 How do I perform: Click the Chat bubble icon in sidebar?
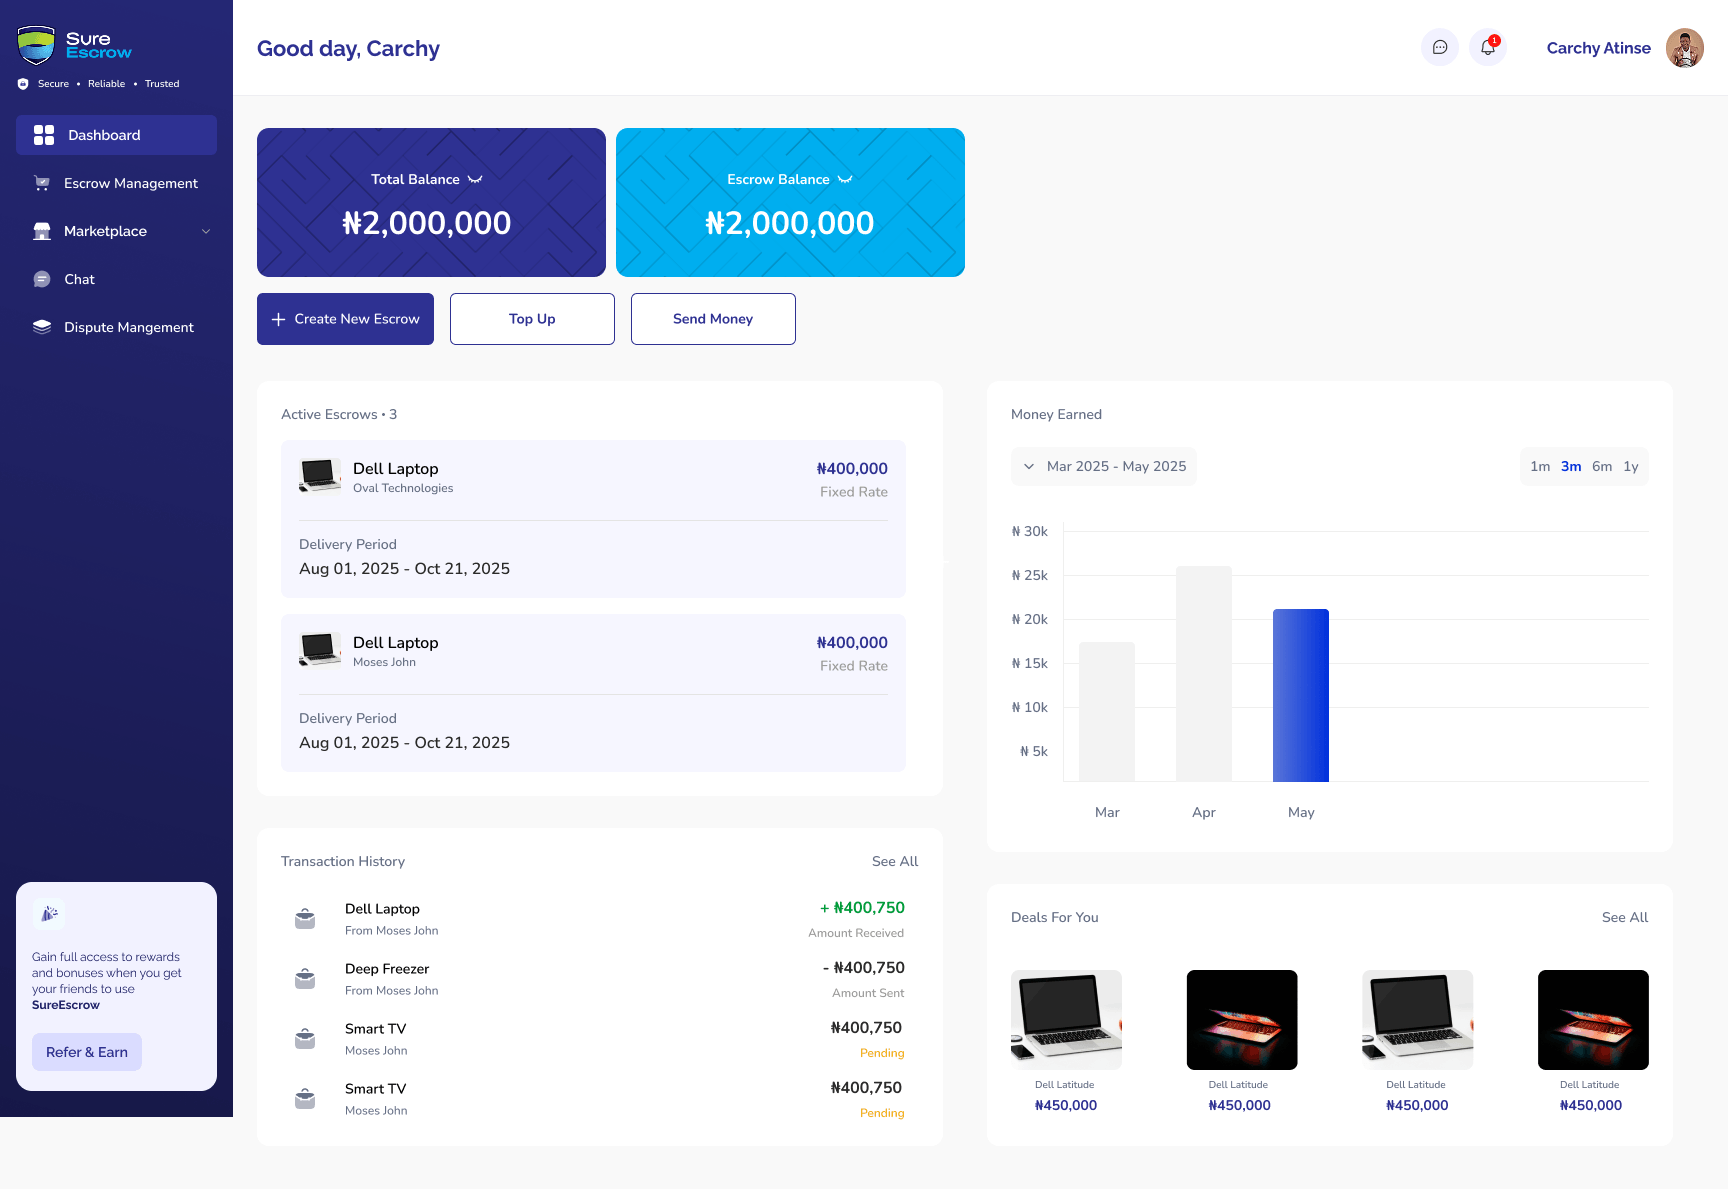42,279
